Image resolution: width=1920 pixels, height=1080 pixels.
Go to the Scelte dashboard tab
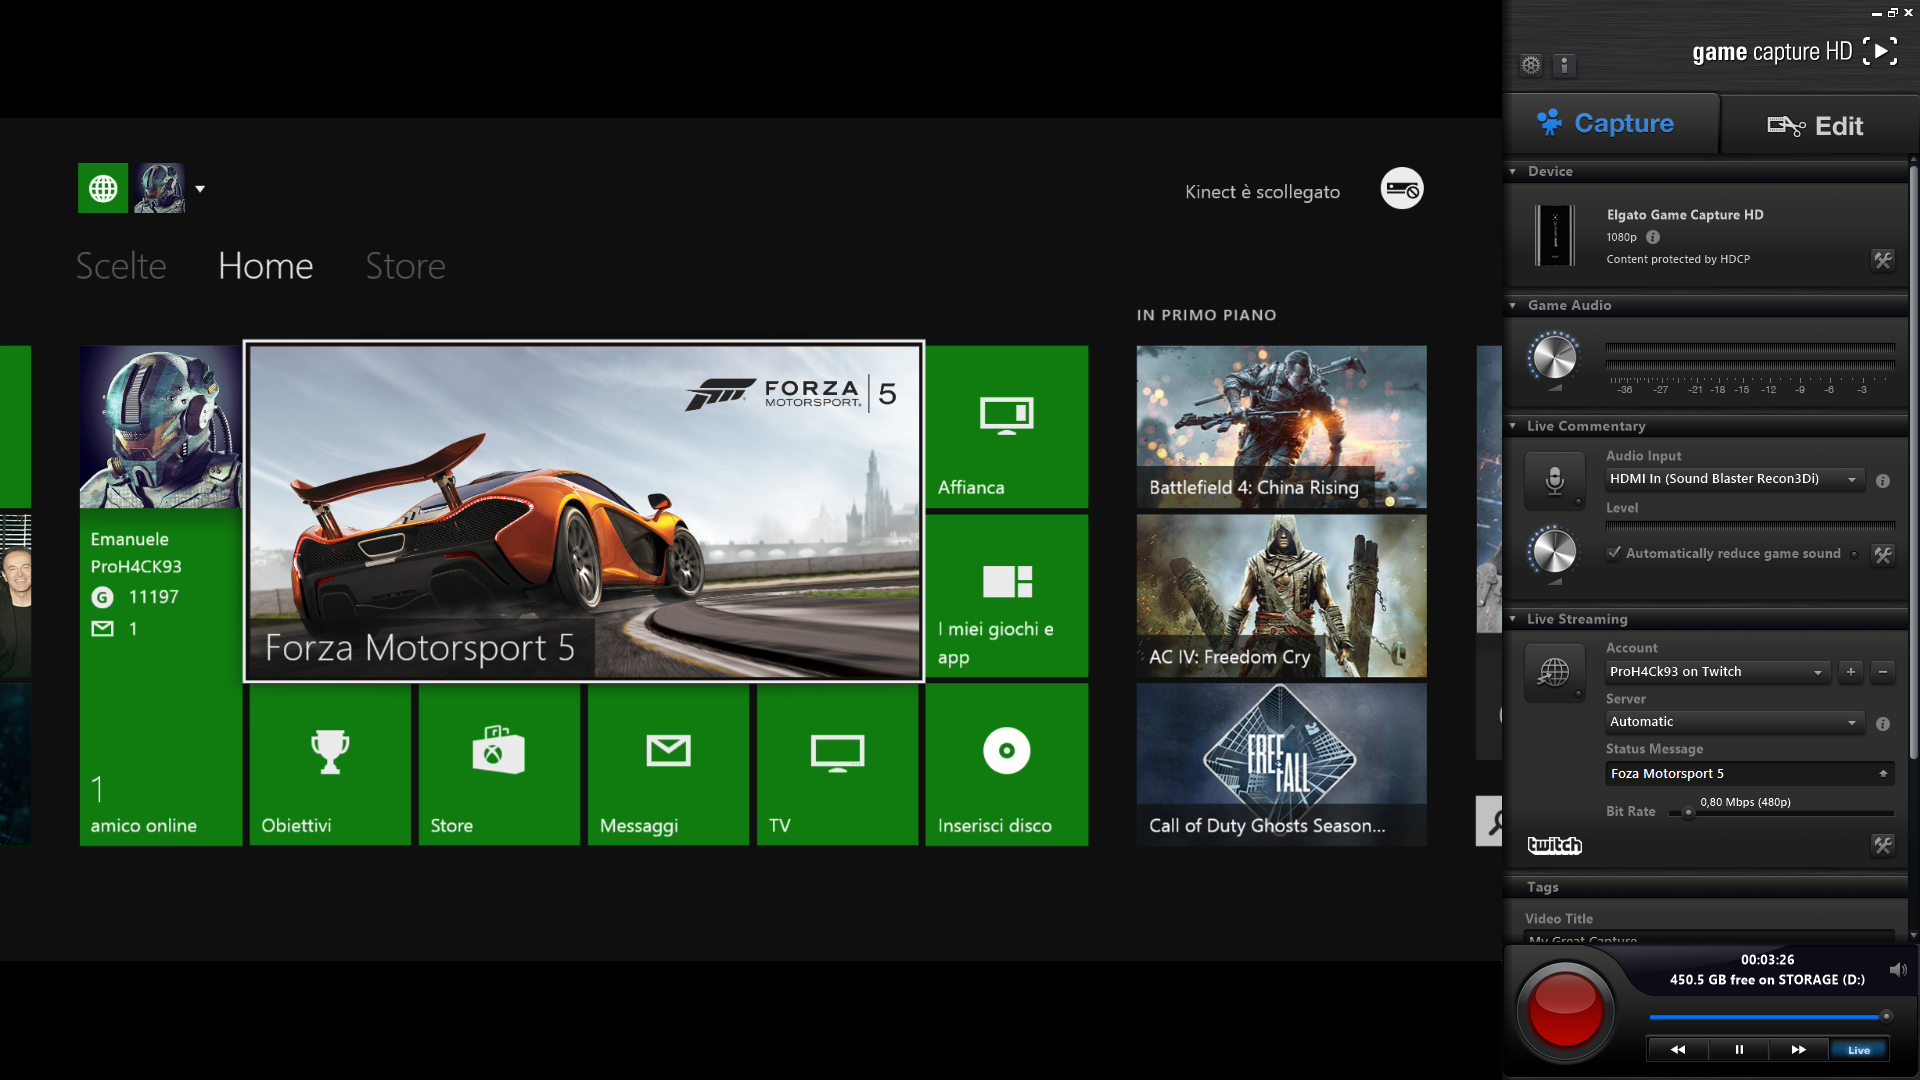pyautogui.click(x=121, y=266)
